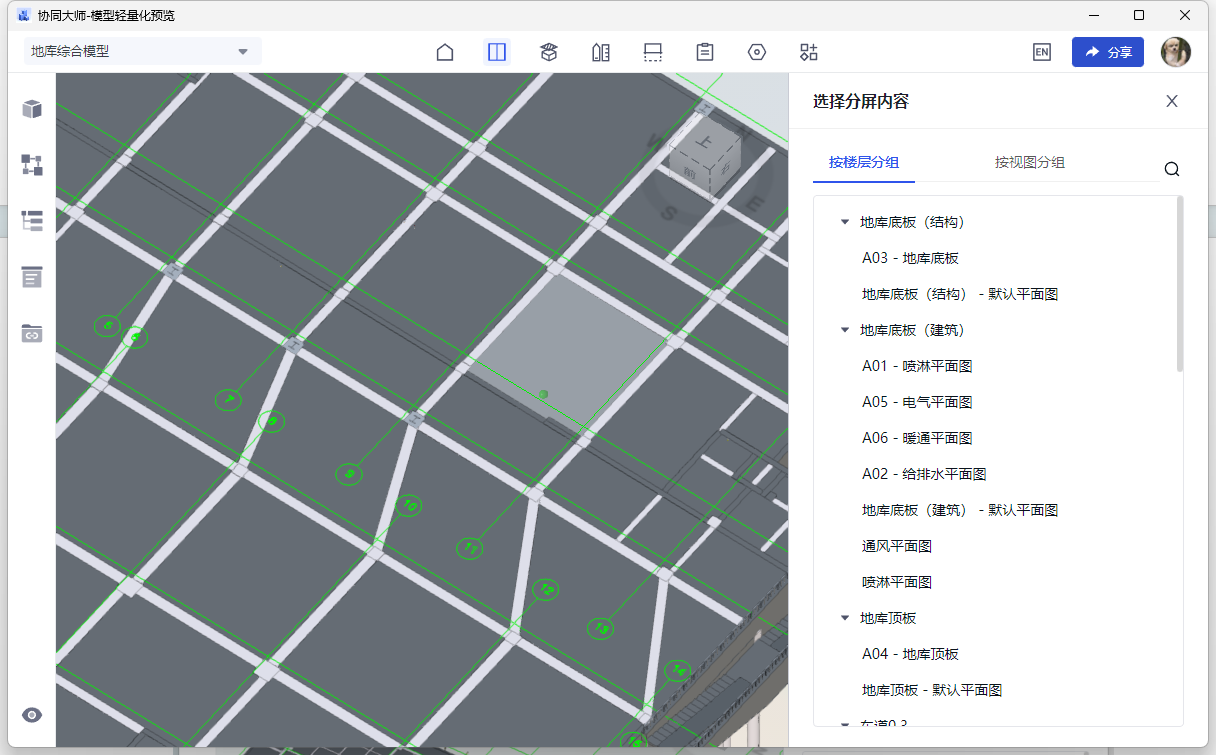Click the building compare toolbar icon
1216x755 pixels.
pos(601,52)
